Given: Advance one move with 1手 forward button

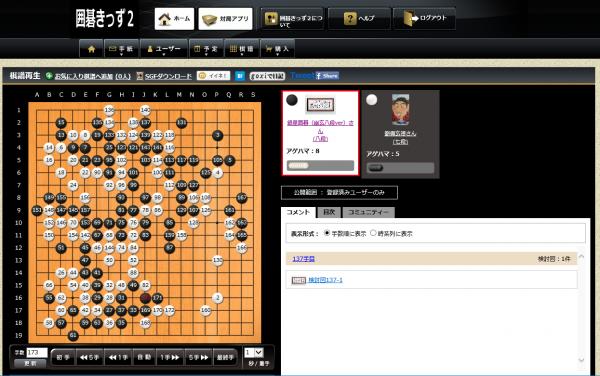Looking at the screenshot, I should [170, 357].
